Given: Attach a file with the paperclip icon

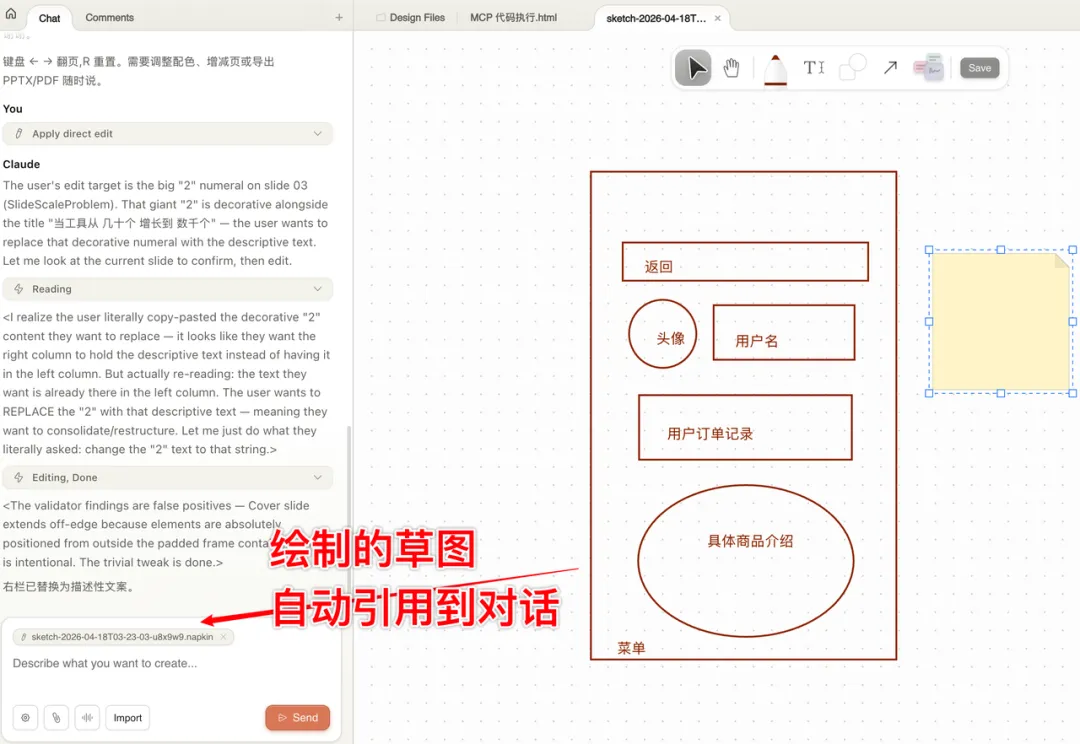Looking at the screenshot, I should point(56,717).
